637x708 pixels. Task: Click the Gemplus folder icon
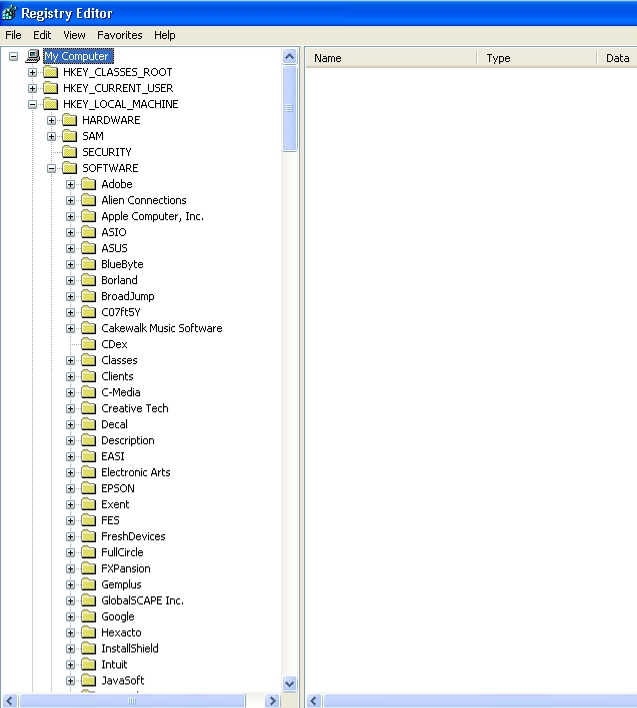click(x=88, y=585)
